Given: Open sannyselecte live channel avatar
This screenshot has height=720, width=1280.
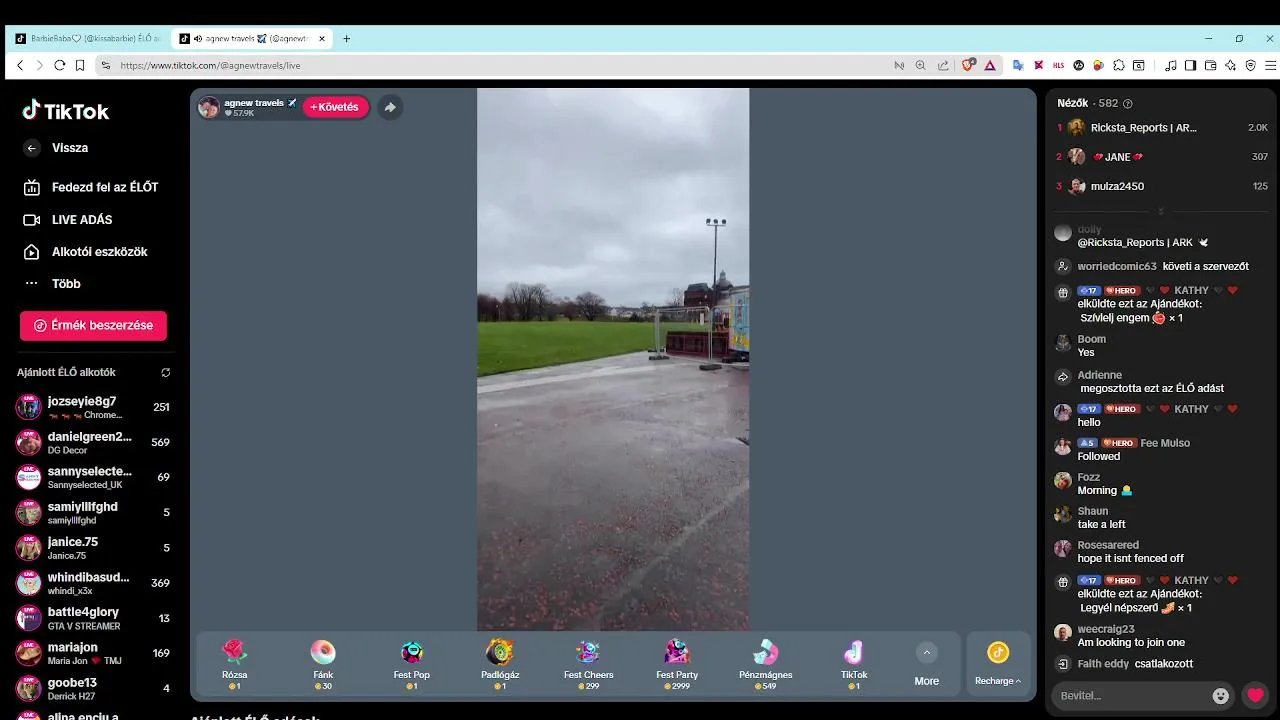Looking at the screenshot, I should pos(29,477).
